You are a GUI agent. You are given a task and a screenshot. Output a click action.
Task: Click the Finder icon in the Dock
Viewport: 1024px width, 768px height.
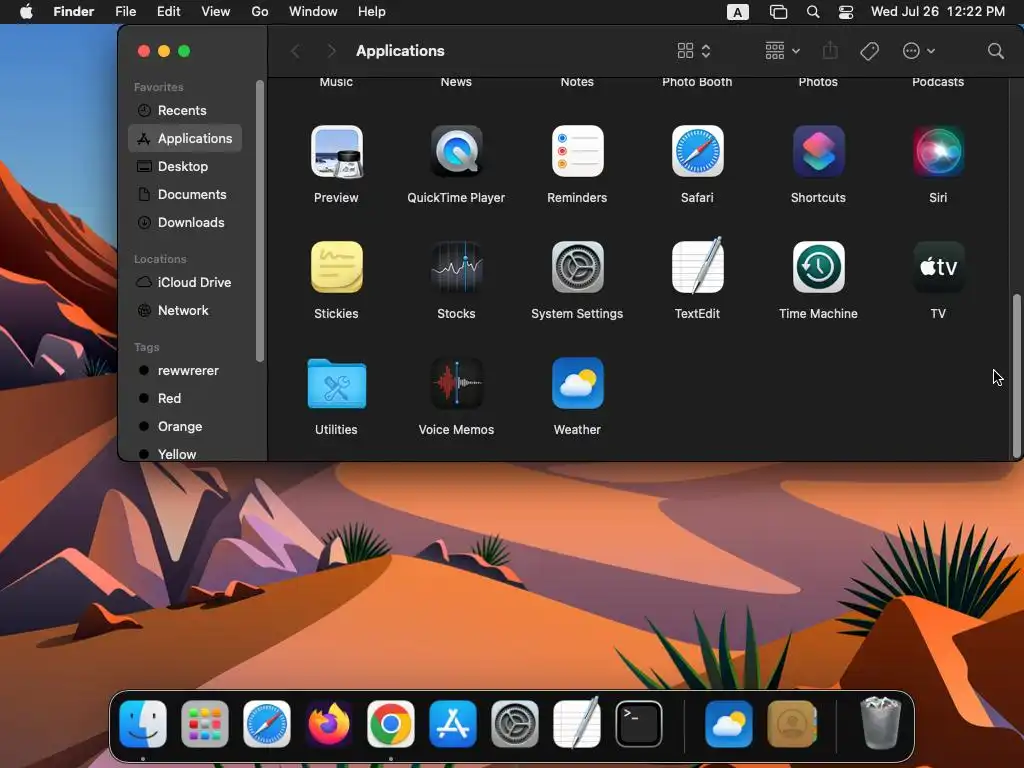143,724
